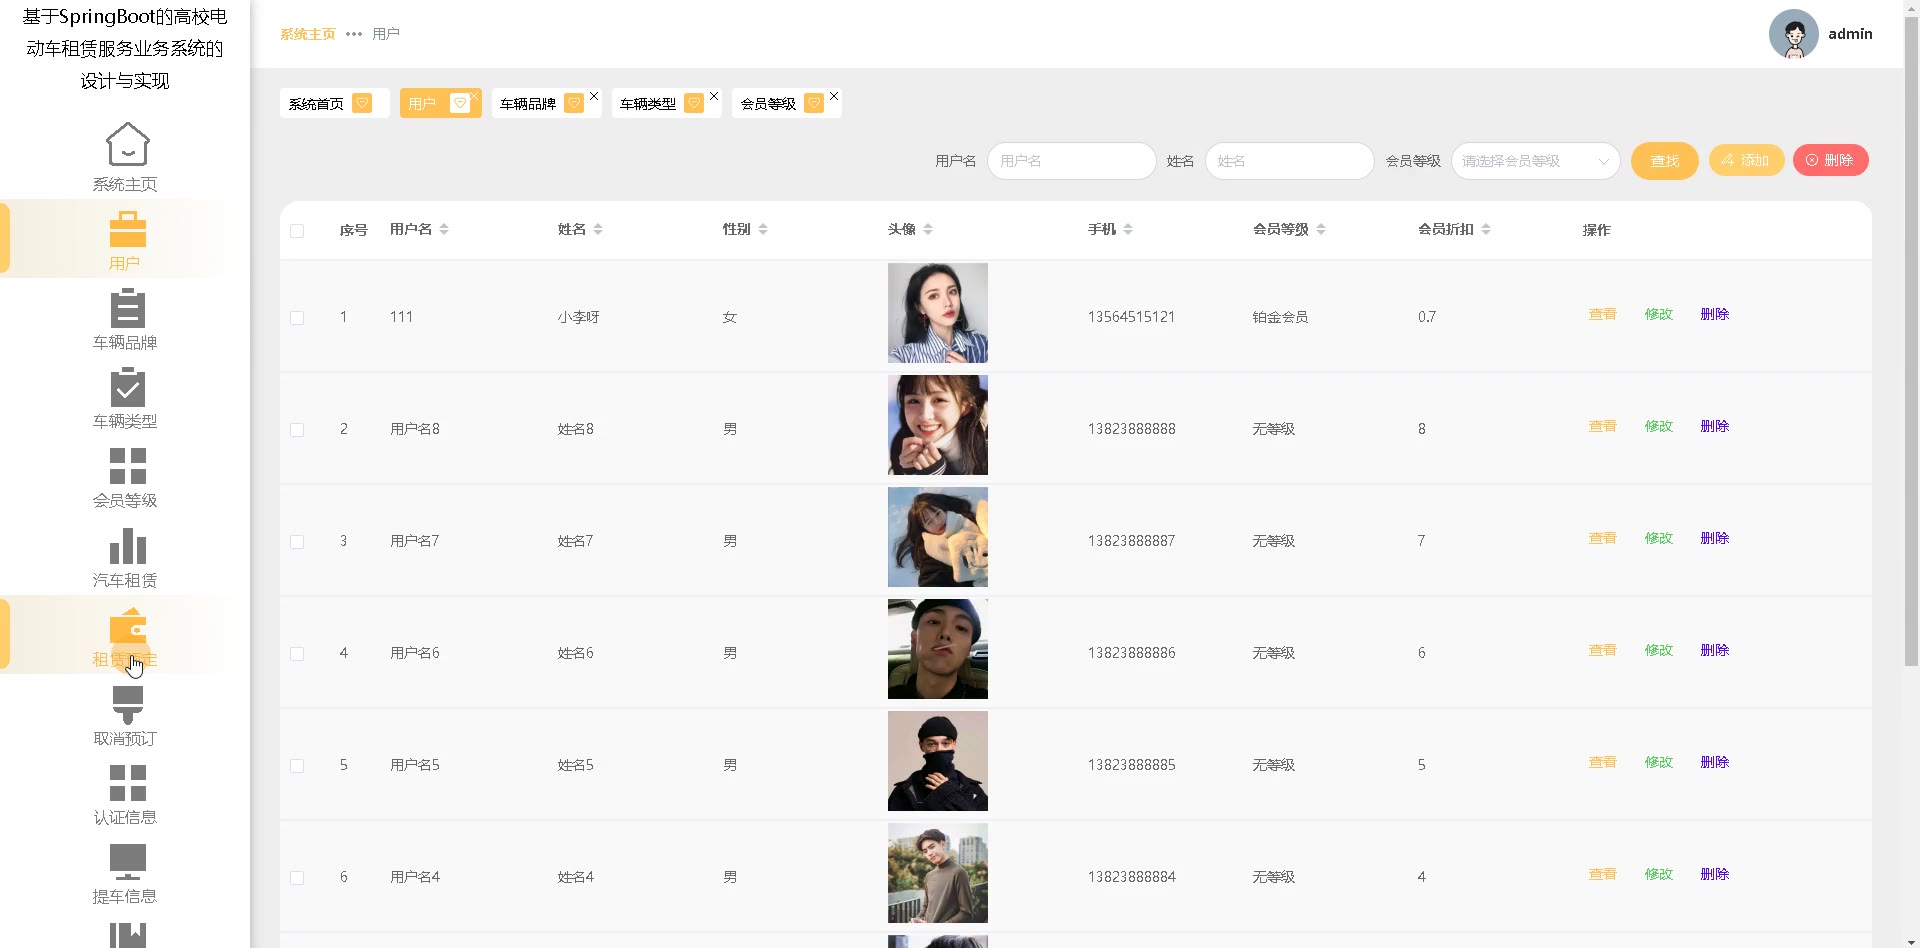Click the admin username label
1920x948 pixels.
pyautogui.click(x=1850, y=34)
